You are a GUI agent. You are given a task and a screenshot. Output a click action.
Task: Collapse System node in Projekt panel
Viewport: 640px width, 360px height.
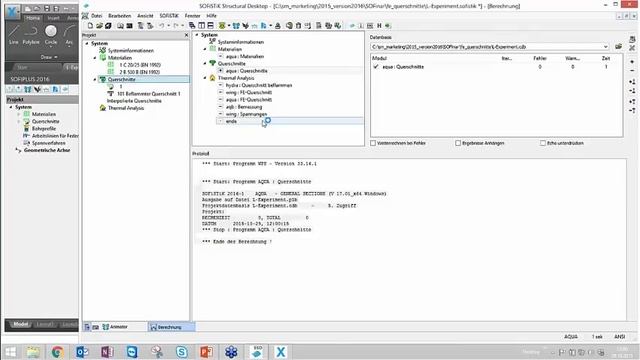click(87, 43)
